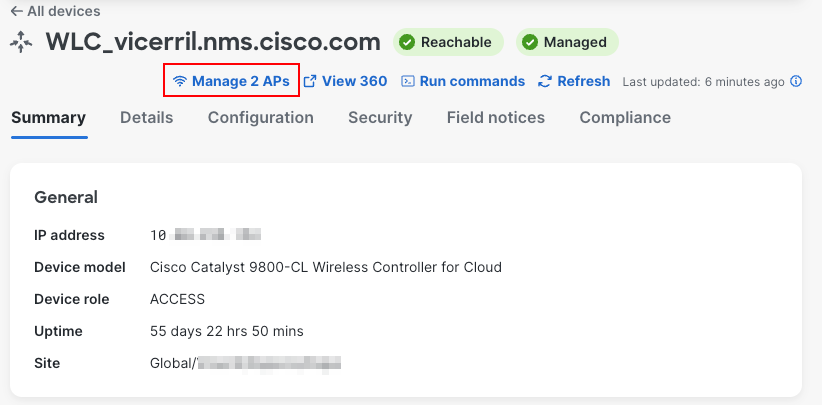Image resolution: width=822 pixels, height=405 pixels.
Task: Go back to All devices
Action: pyautogui.click(x=55, y=11)
